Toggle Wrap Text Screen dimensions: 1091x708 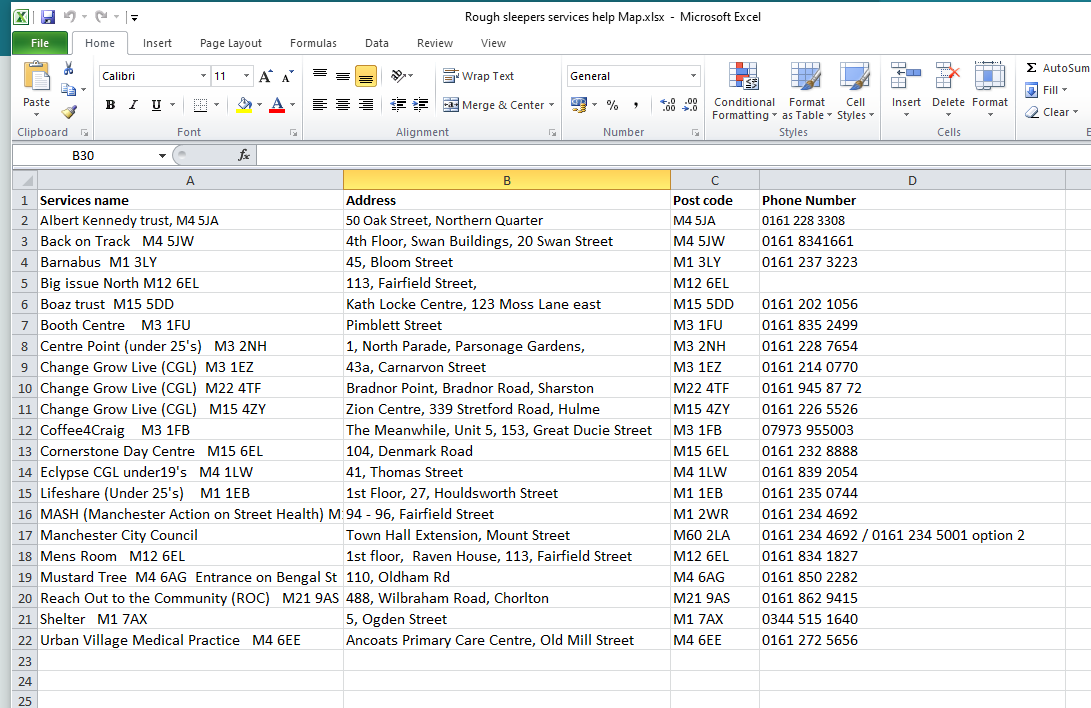(479, 76)
